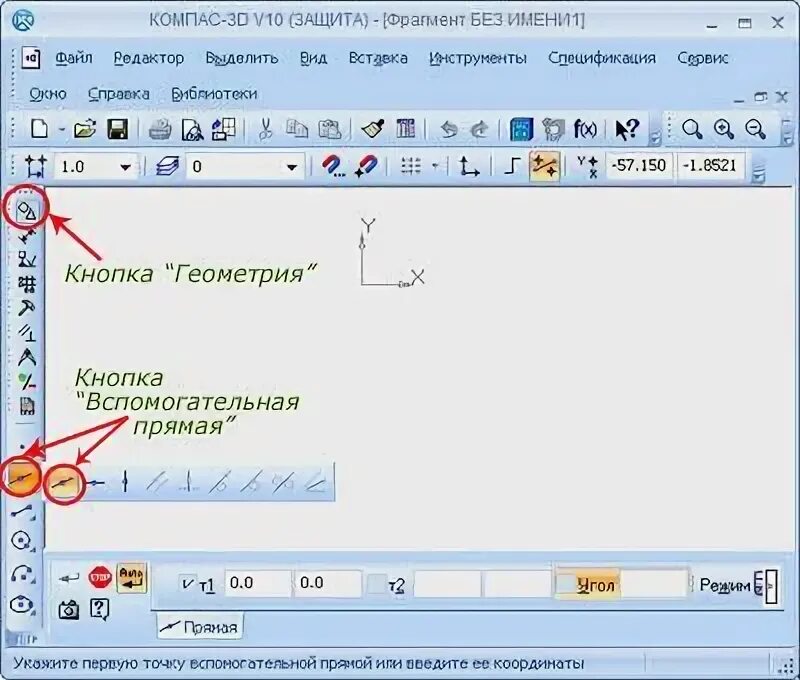Open the Справка menu
Screen dimensions: 800x680
118,94
